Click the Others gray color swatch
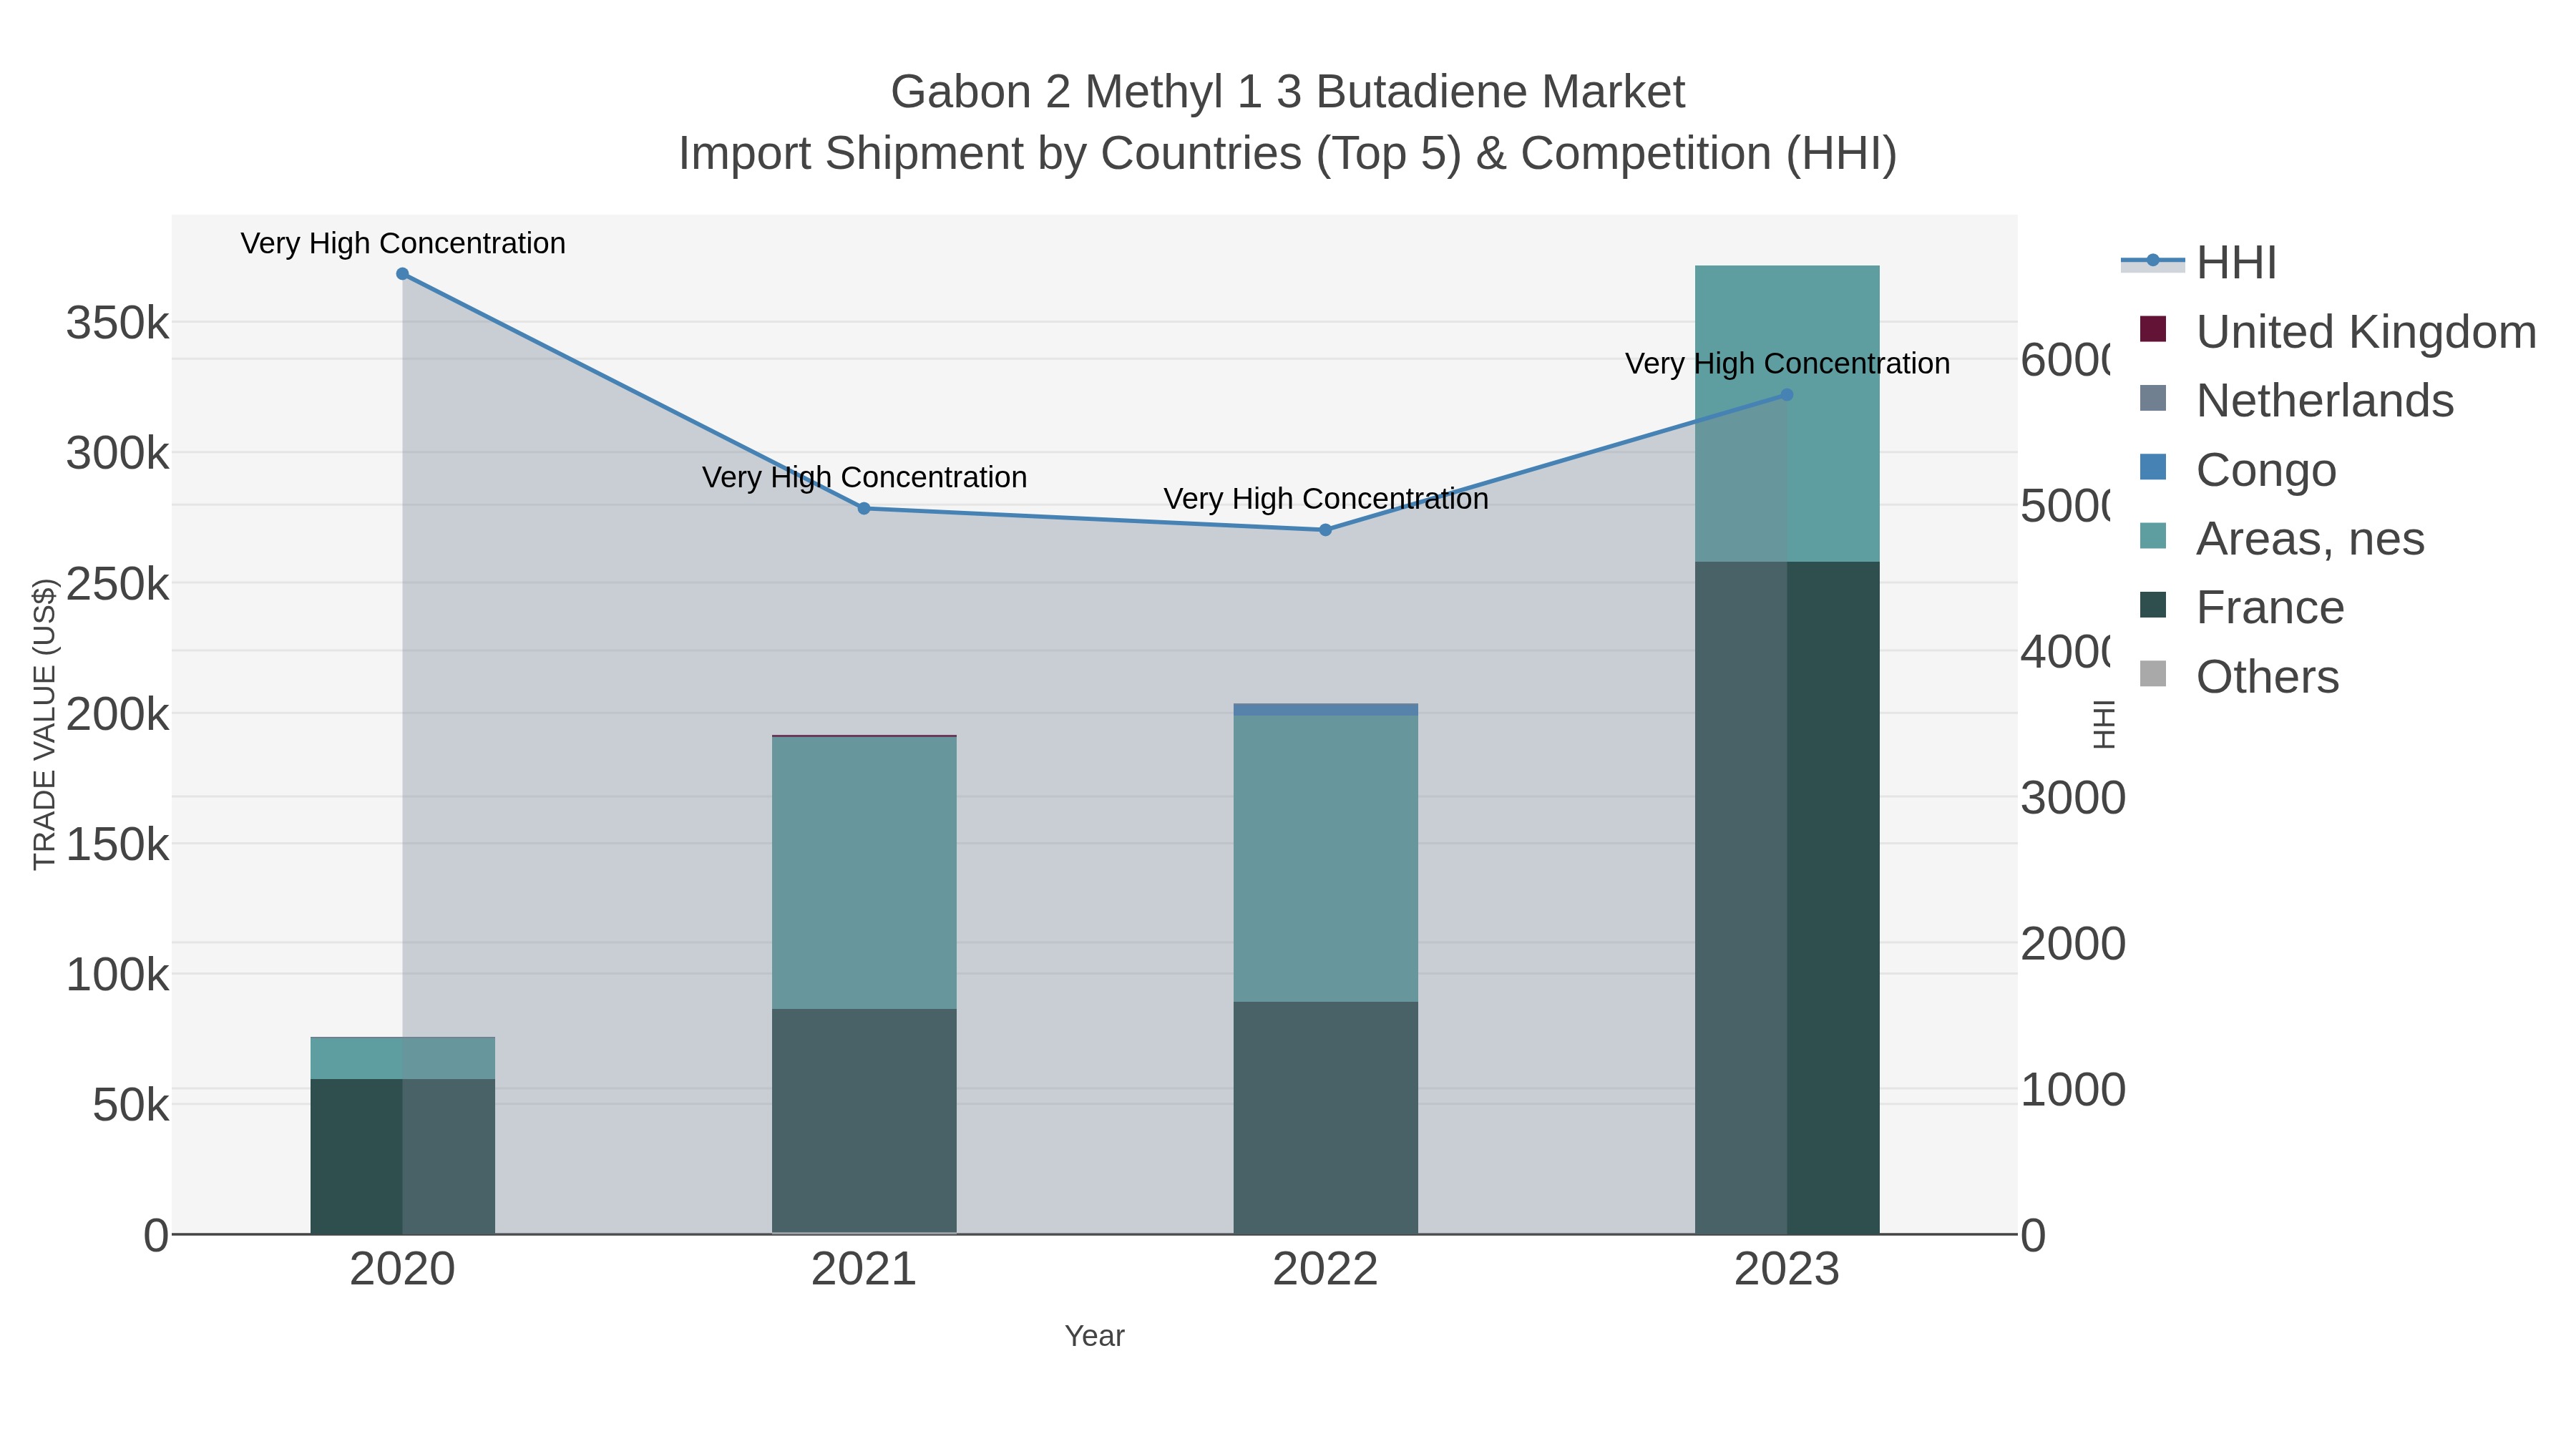Image resolution: width=2576 pixels, height=1449 pixels. tap(2153, 674)
